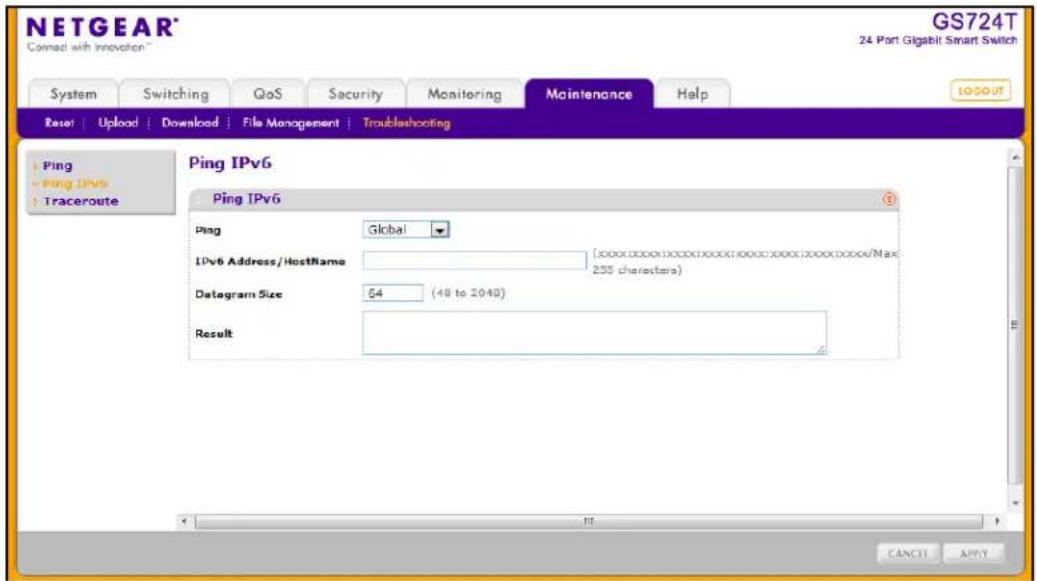The width and height of the screenshot is (1037, 581).
Task: Click the vertical scrollbar up arrow
Action: pos(1016,158)
